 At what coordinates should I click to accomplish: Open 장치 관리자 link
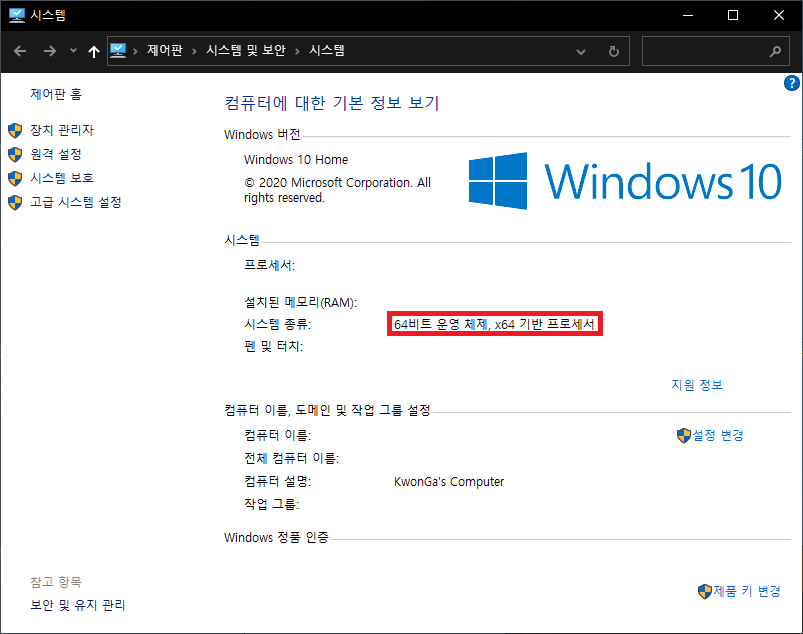coord(62,130)
